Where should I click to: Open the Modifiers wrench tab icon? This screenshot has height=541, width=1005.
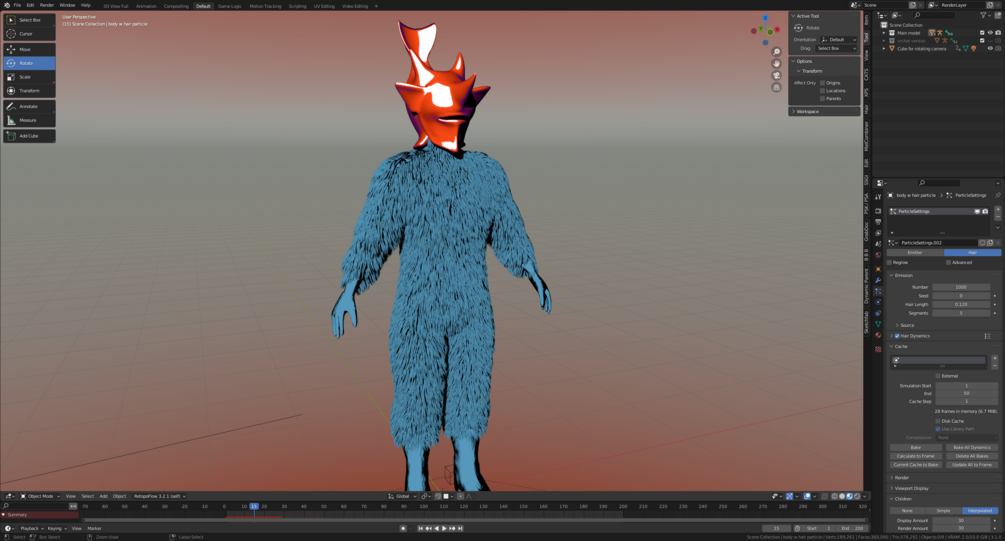878,280
